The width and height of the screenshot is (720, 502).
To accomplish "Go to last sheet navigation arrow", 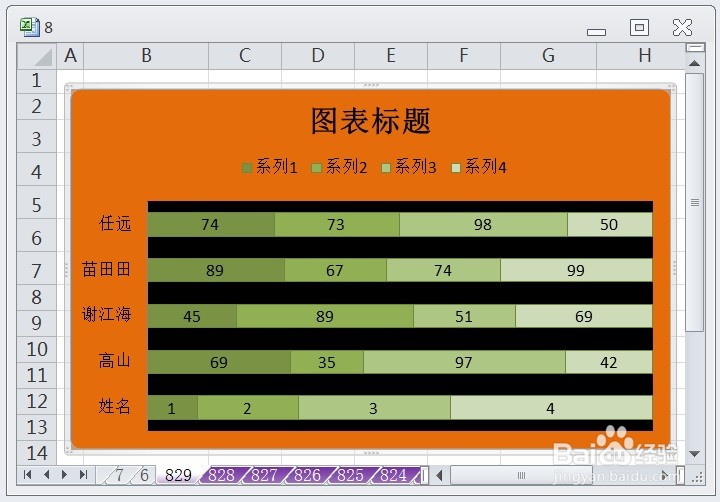I will [x=83, y=474].
